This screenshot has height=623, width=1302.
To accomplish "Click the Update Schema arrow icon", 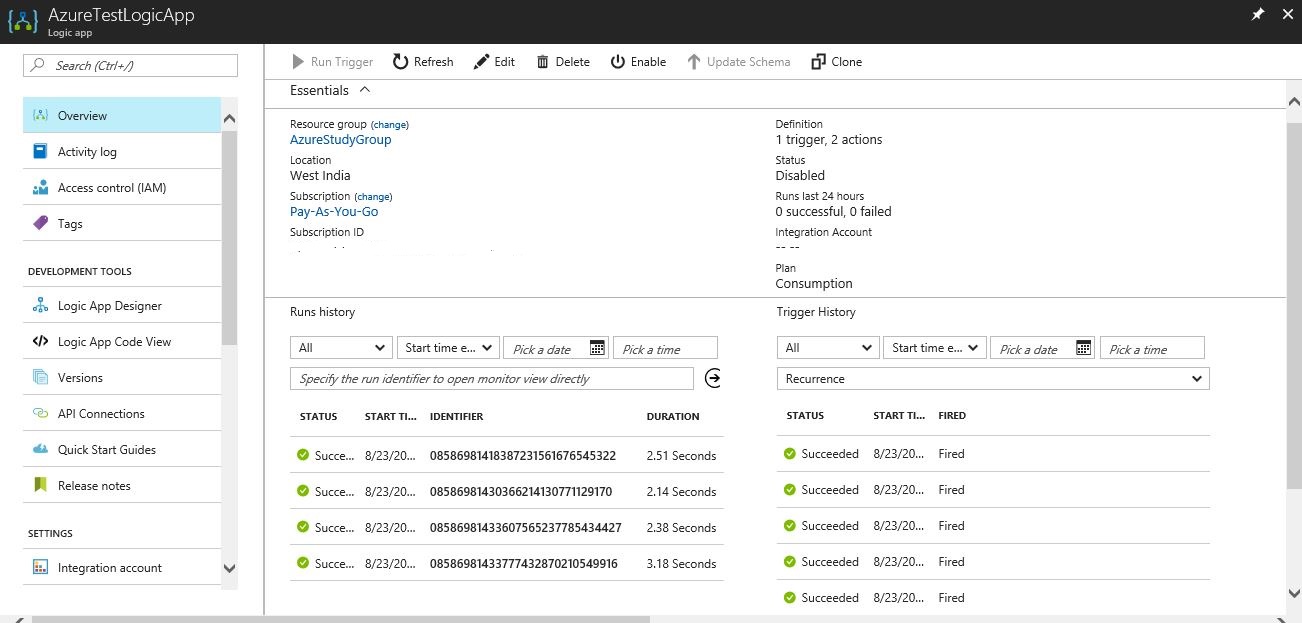I will click(694, 62).
